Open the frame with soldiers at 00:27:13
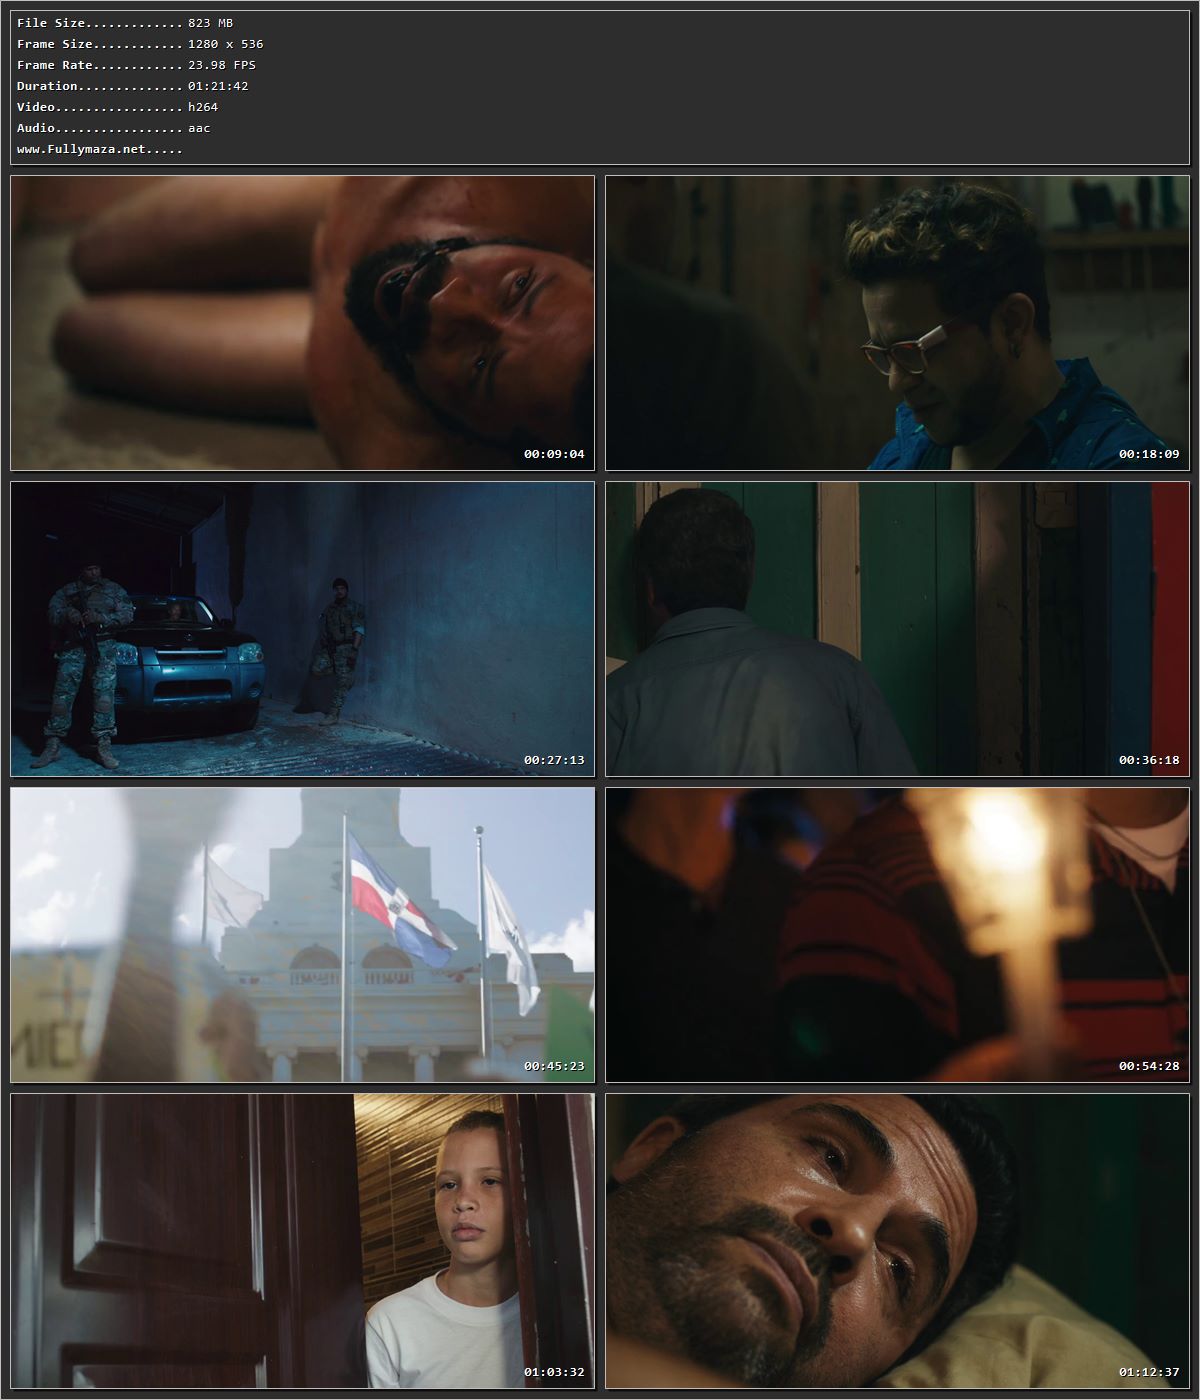Viewport: 1200px width, 1400px height. 302,629
